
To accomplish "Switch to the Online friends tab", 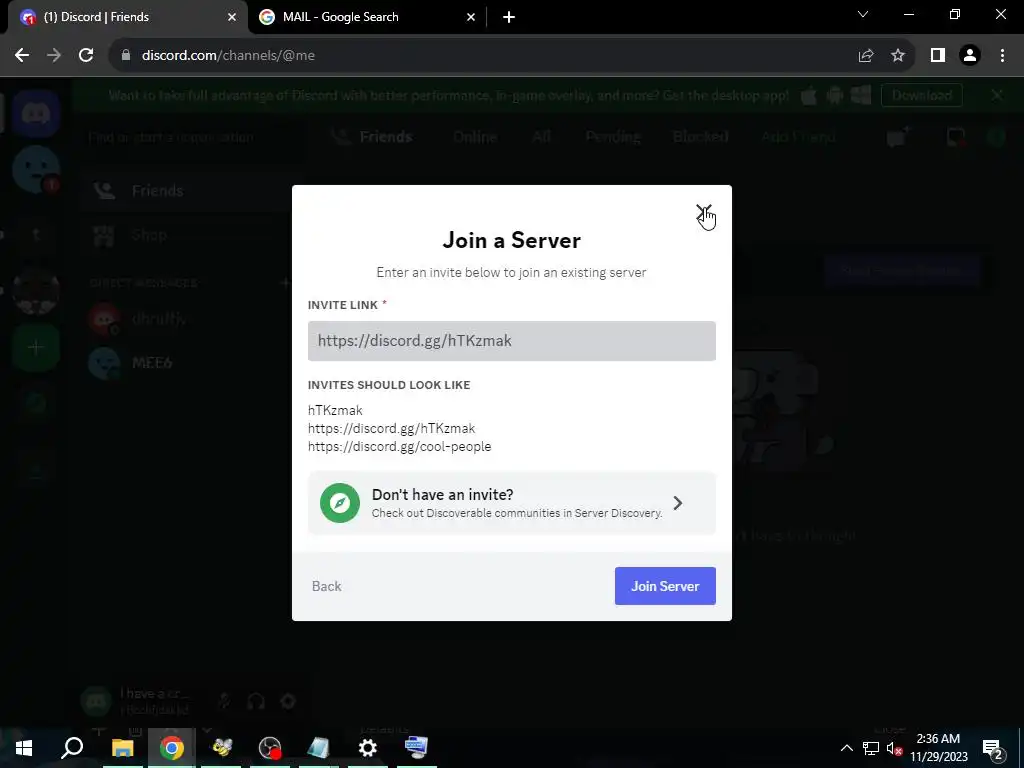I will [475, 137].
